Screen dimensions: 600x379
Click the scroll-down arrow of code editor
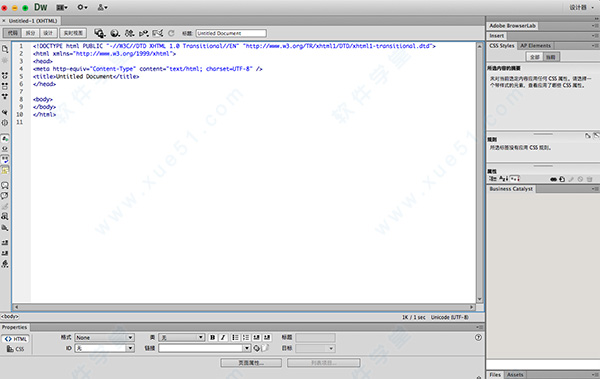click(479, 299)
